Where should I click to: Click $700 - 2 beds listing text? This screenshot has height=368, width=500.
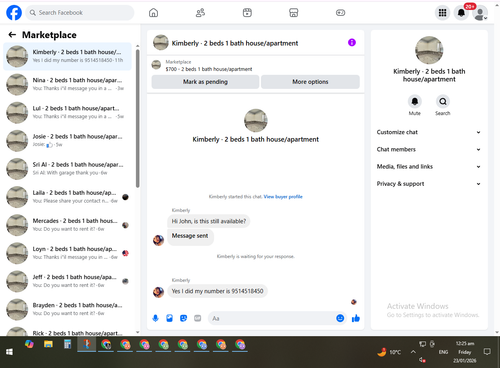(209, 69)
